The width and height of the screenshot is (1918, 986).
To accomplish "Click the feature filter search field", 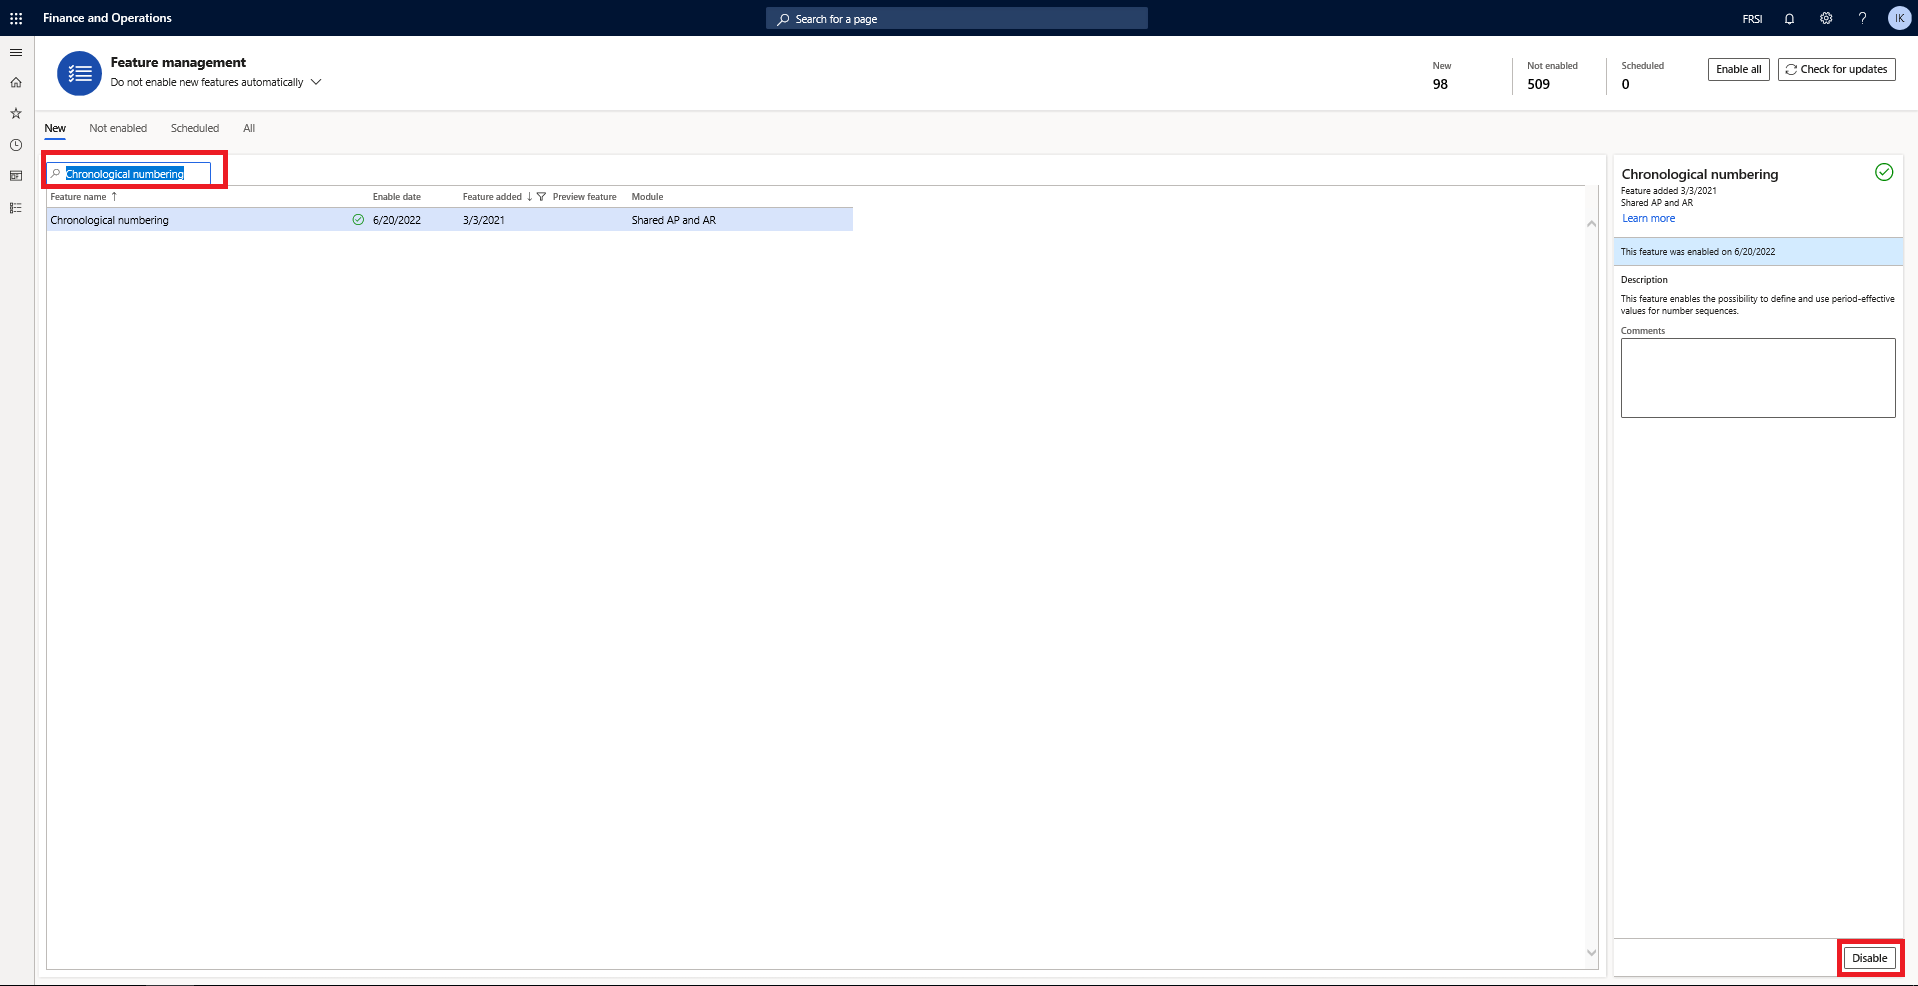I will (129, 174).
